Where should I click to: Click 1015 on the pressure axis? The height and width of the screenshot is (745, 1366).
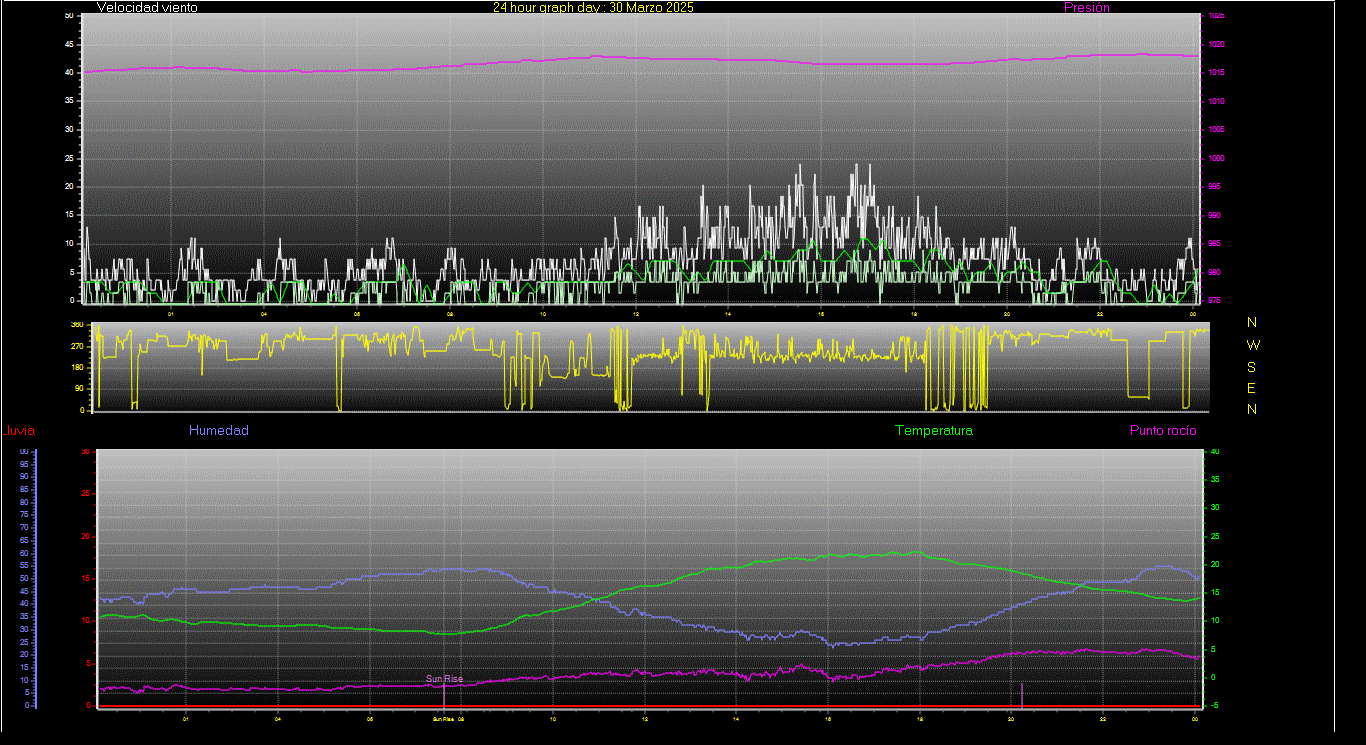1216,73
